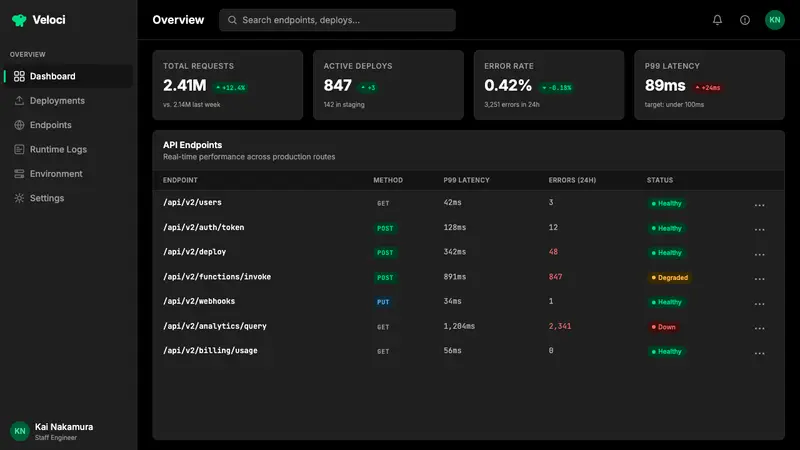Click the Veloci logo icon
Screen dimensions: 800x450
19,20
